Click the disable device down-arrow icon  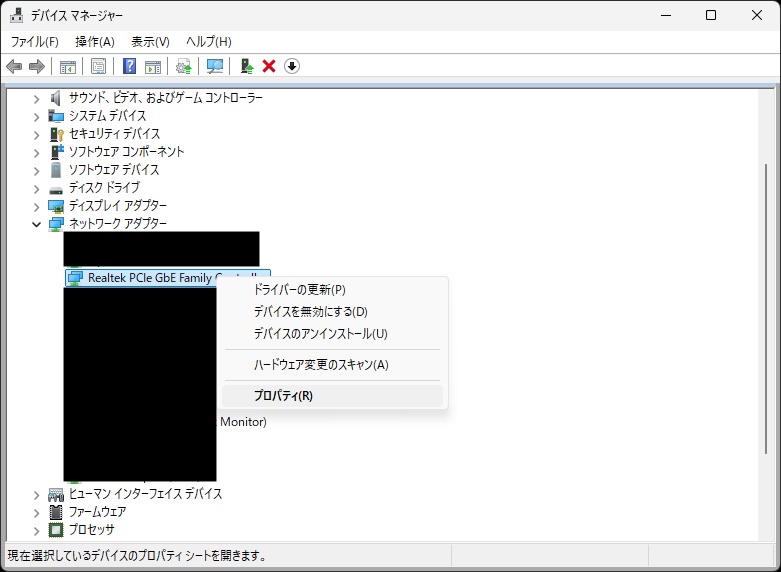coord(292,66)
